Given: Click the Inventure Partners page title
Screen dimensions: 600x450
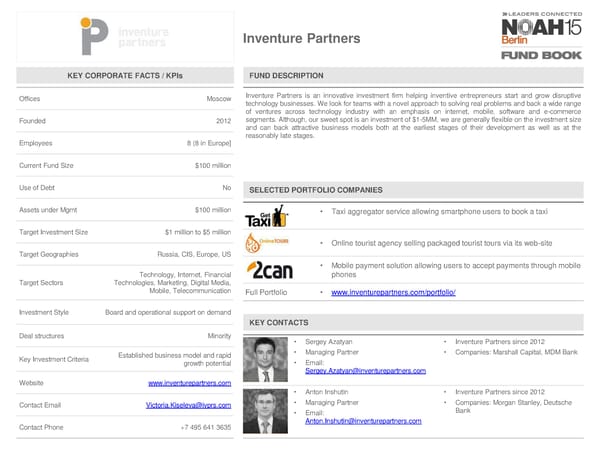Looking at the screenshot, I should pos(301,39).
